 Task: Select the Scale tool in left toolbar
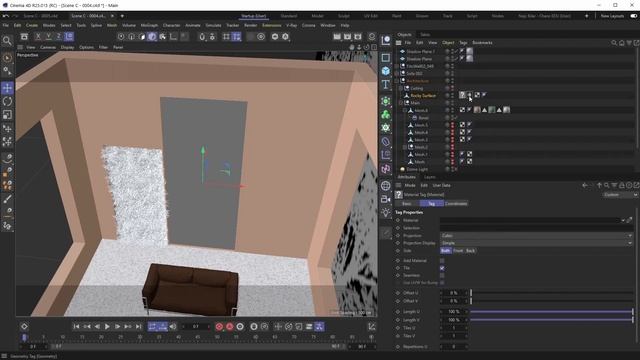pos(7,115)
